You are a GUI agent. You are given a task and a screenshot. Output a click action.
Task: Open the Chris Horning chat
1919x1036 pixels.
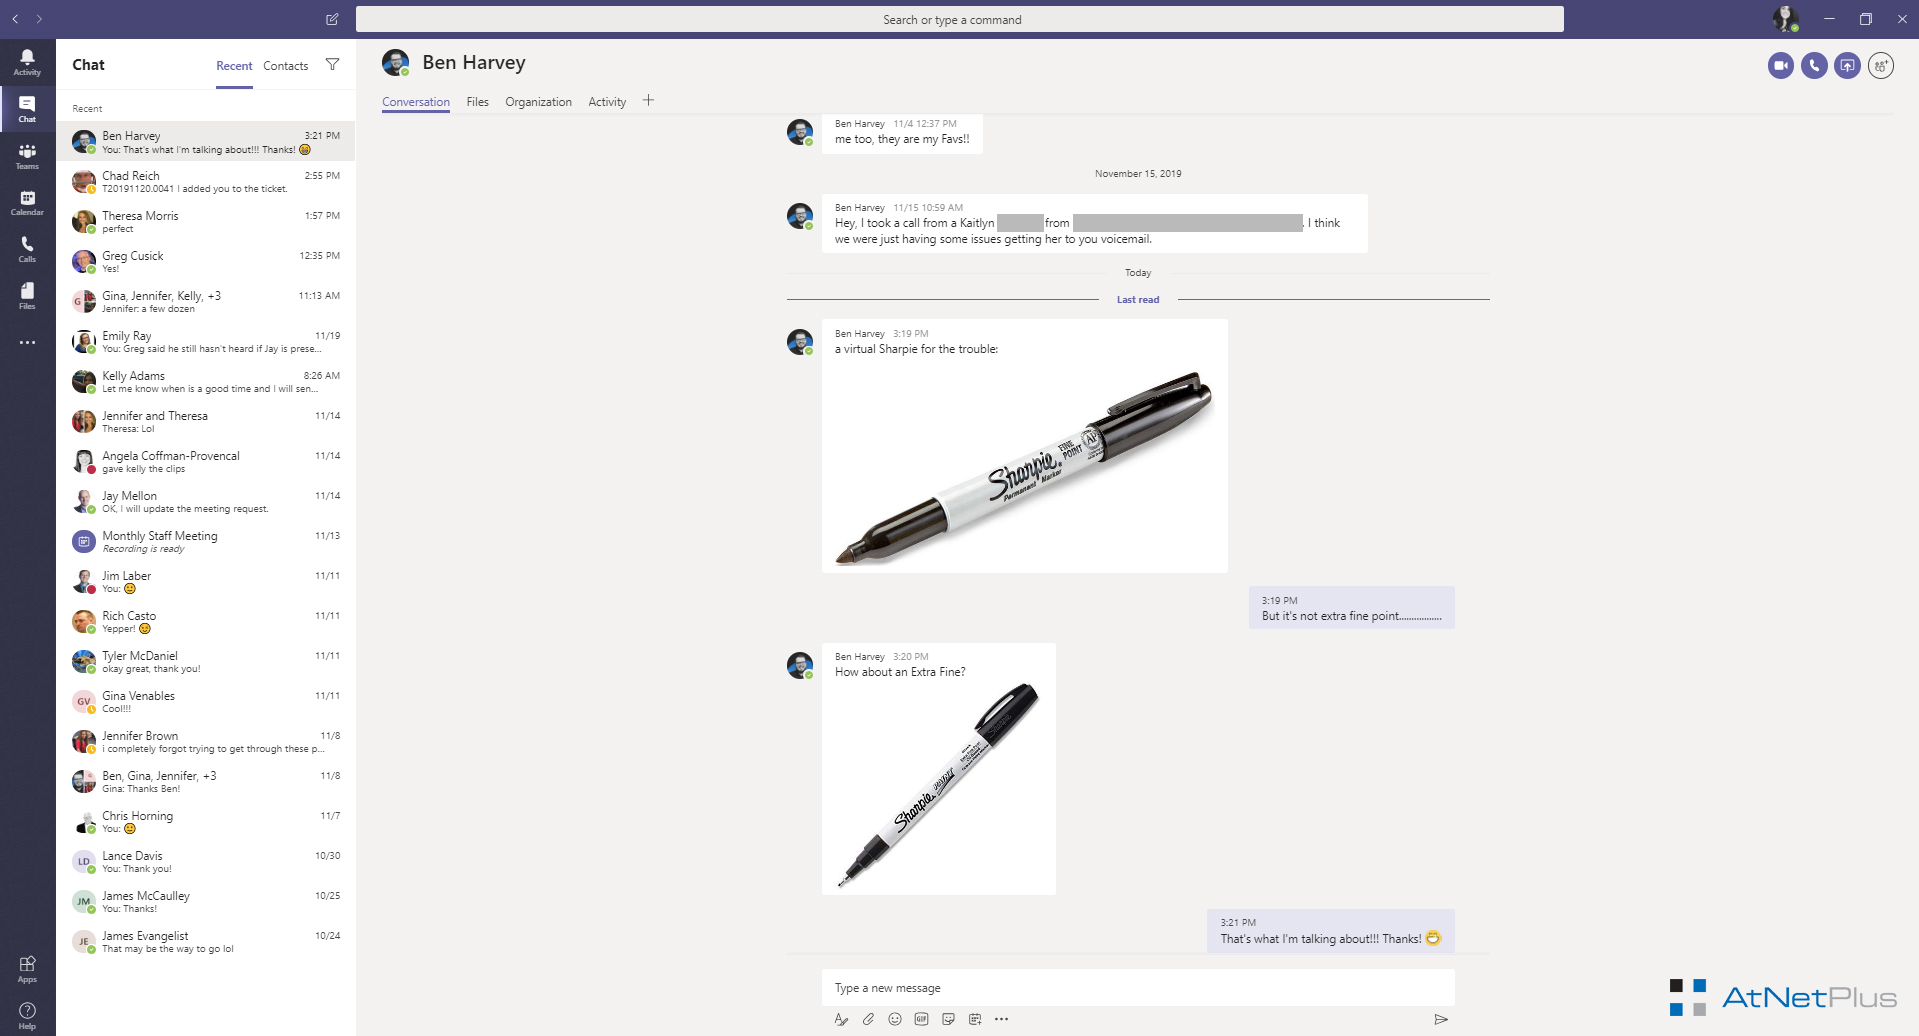tap(206, 821)
